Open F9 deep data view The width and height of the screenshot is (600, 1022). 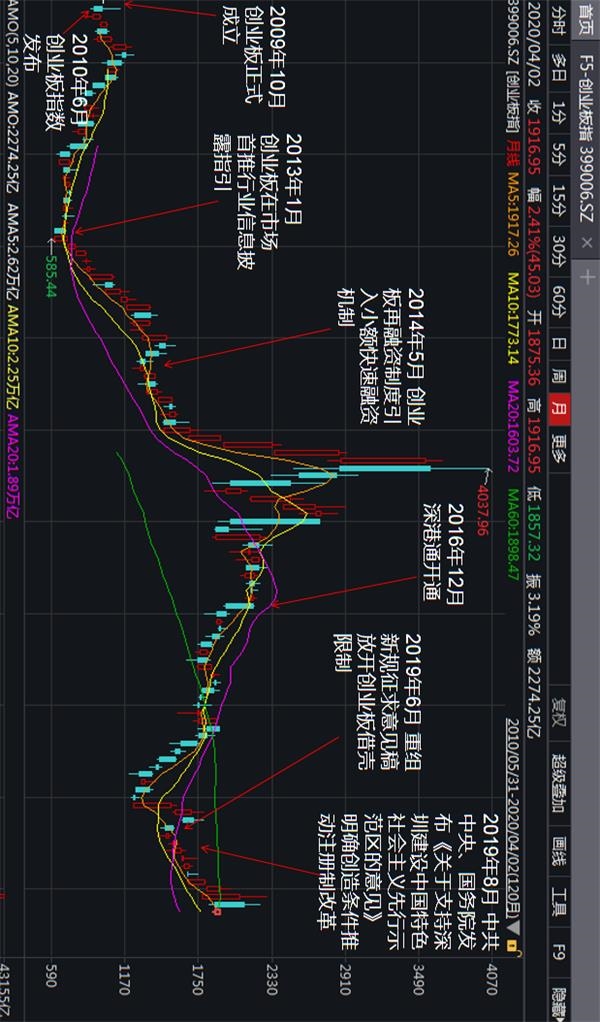(x=558, y=954)
